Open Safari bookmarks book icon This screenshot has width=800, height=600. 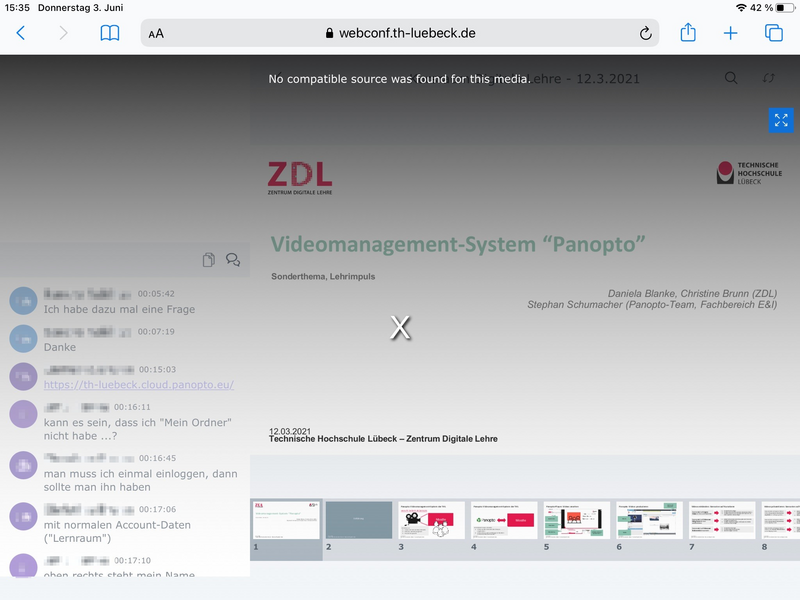point(109,33)
